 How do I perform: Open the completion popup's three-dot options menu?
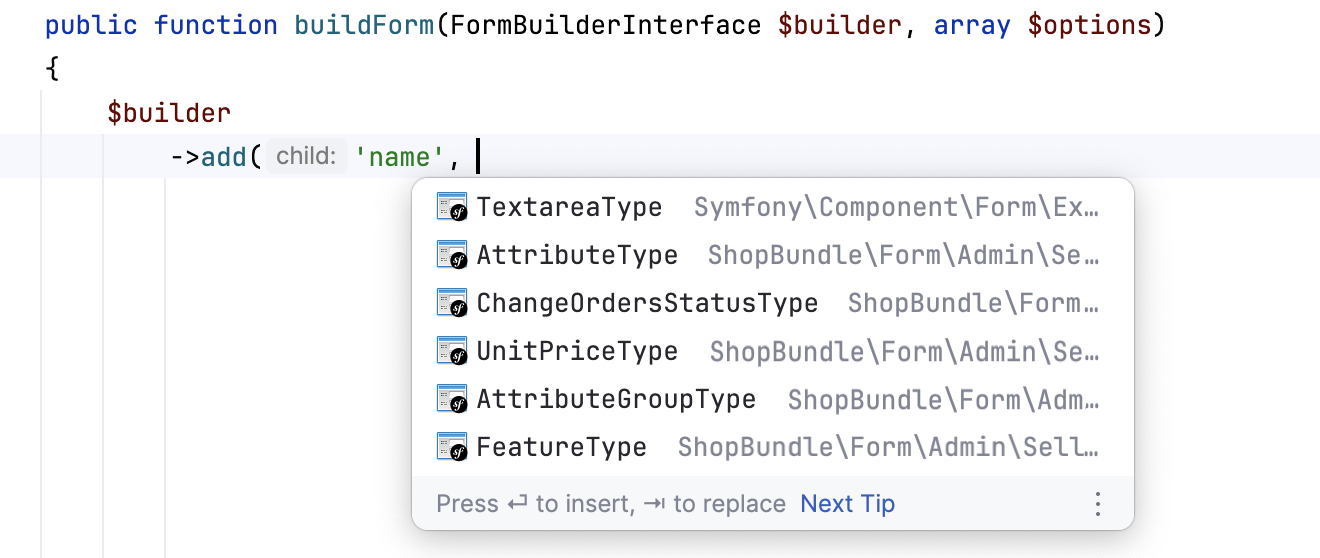[1098, 504]
